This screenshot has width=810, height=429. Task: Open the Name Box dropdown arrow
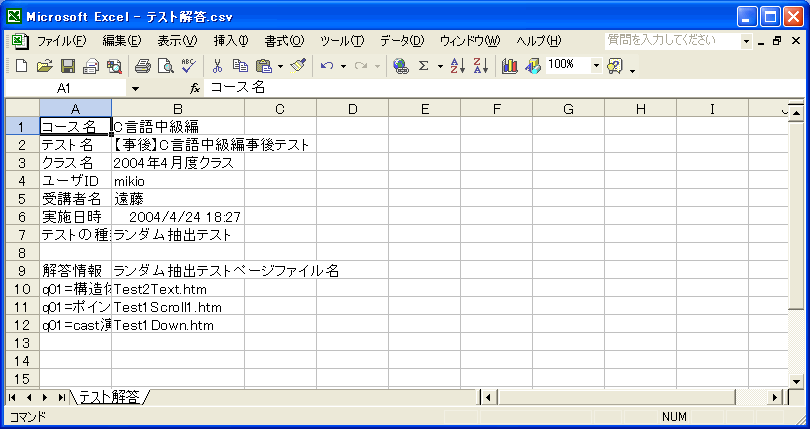(135, 89)
